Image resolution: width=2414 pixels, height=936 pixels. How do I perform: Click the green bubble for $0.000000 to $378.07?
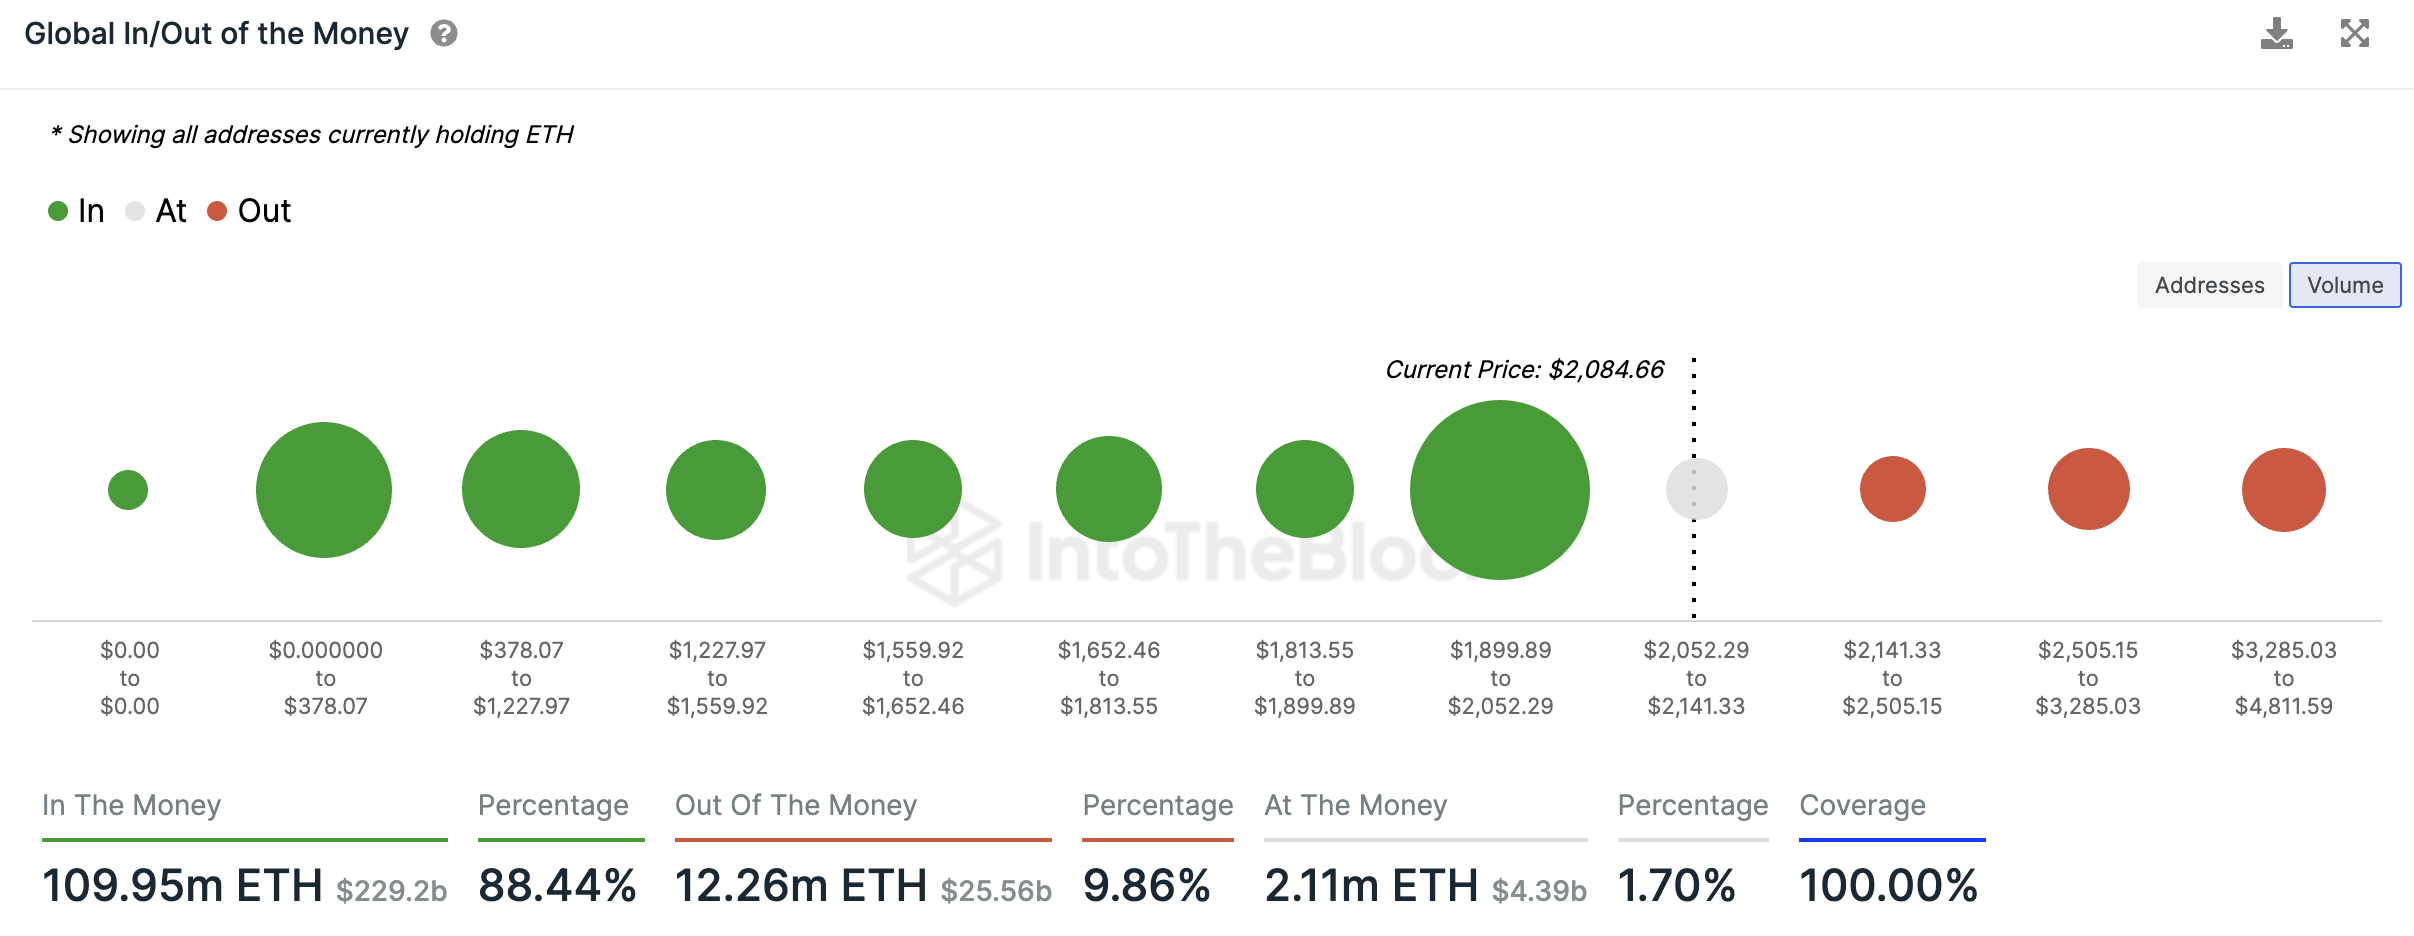tap(324, 490)
